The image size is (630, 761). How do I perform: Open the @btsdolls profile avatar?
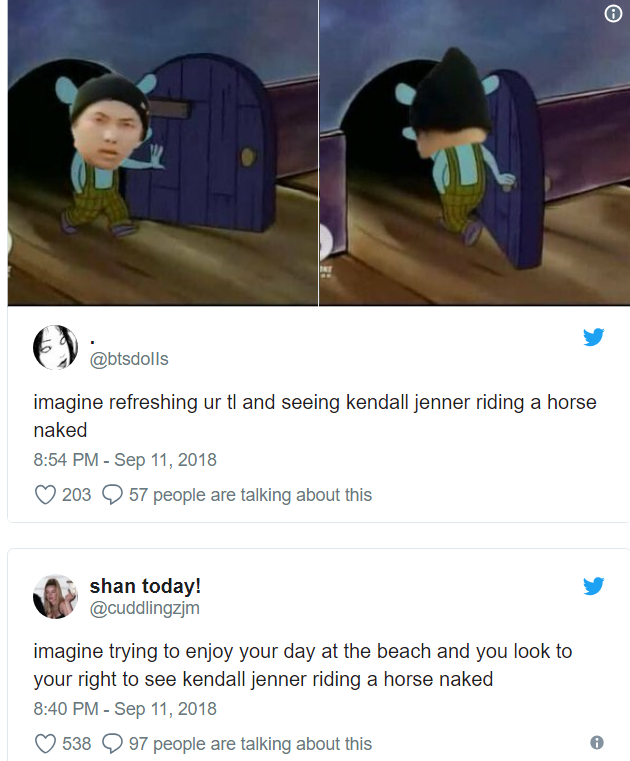pos(55,347)
